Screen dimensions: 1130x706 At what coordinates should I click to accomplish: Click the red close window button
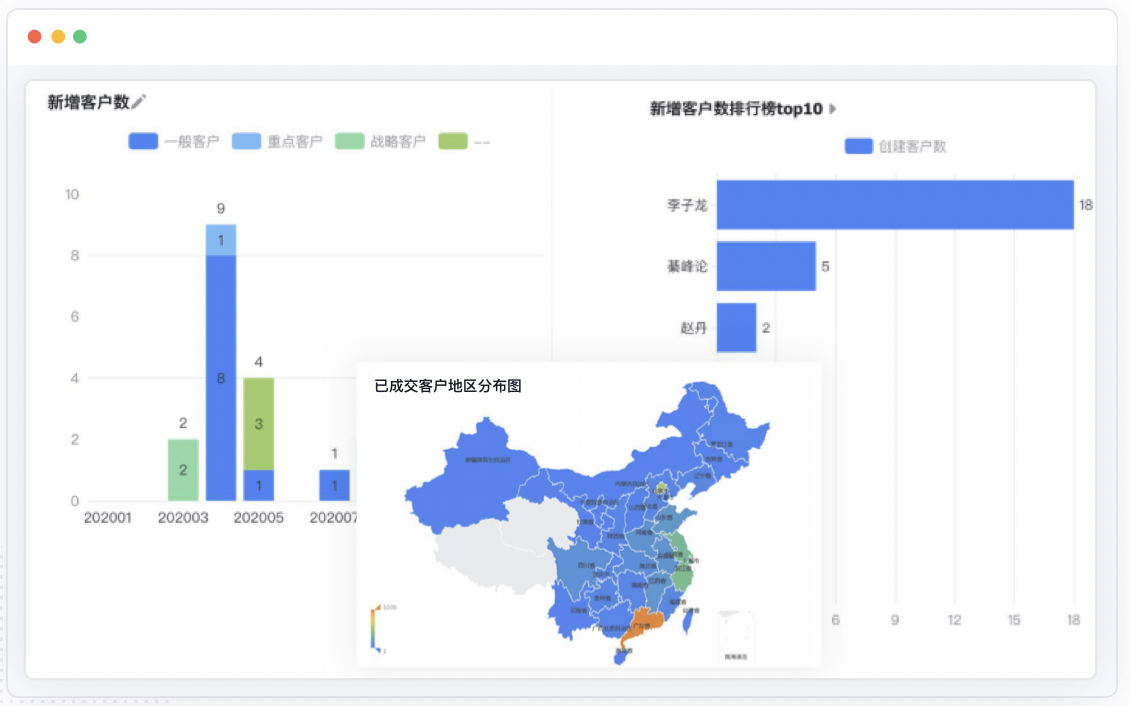coord(35,36)
